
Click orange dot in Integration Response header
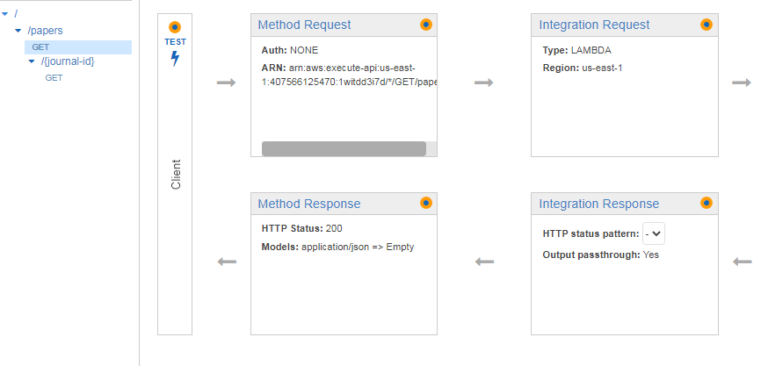point(706,203)
